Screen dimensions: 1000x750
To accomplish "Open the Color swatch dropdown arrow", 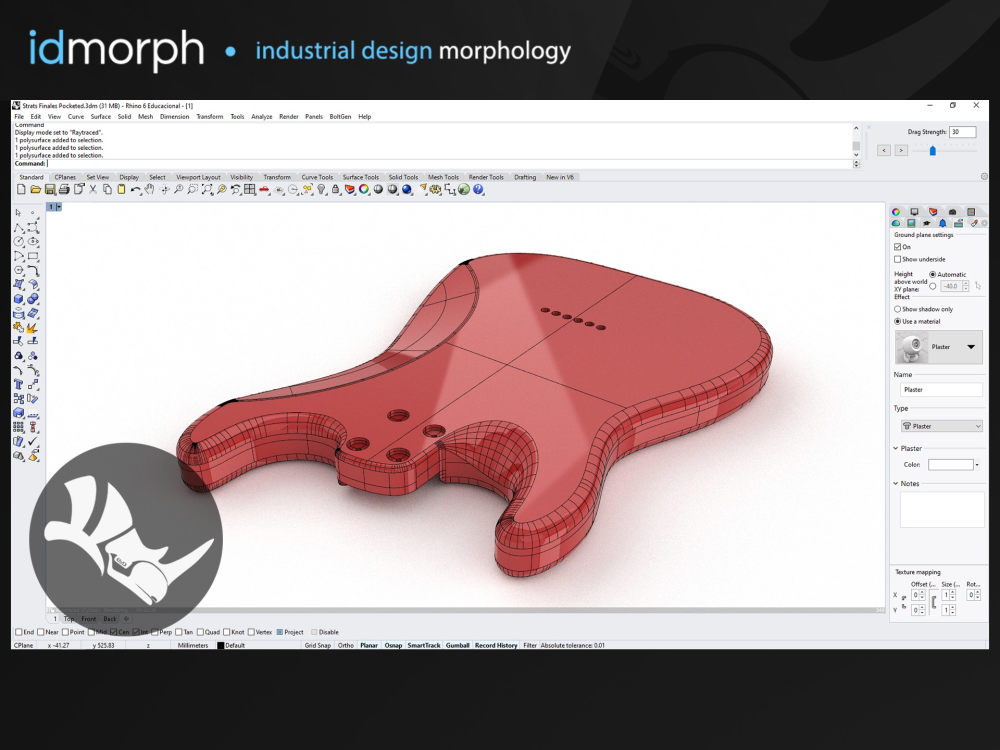I will 977,465.
